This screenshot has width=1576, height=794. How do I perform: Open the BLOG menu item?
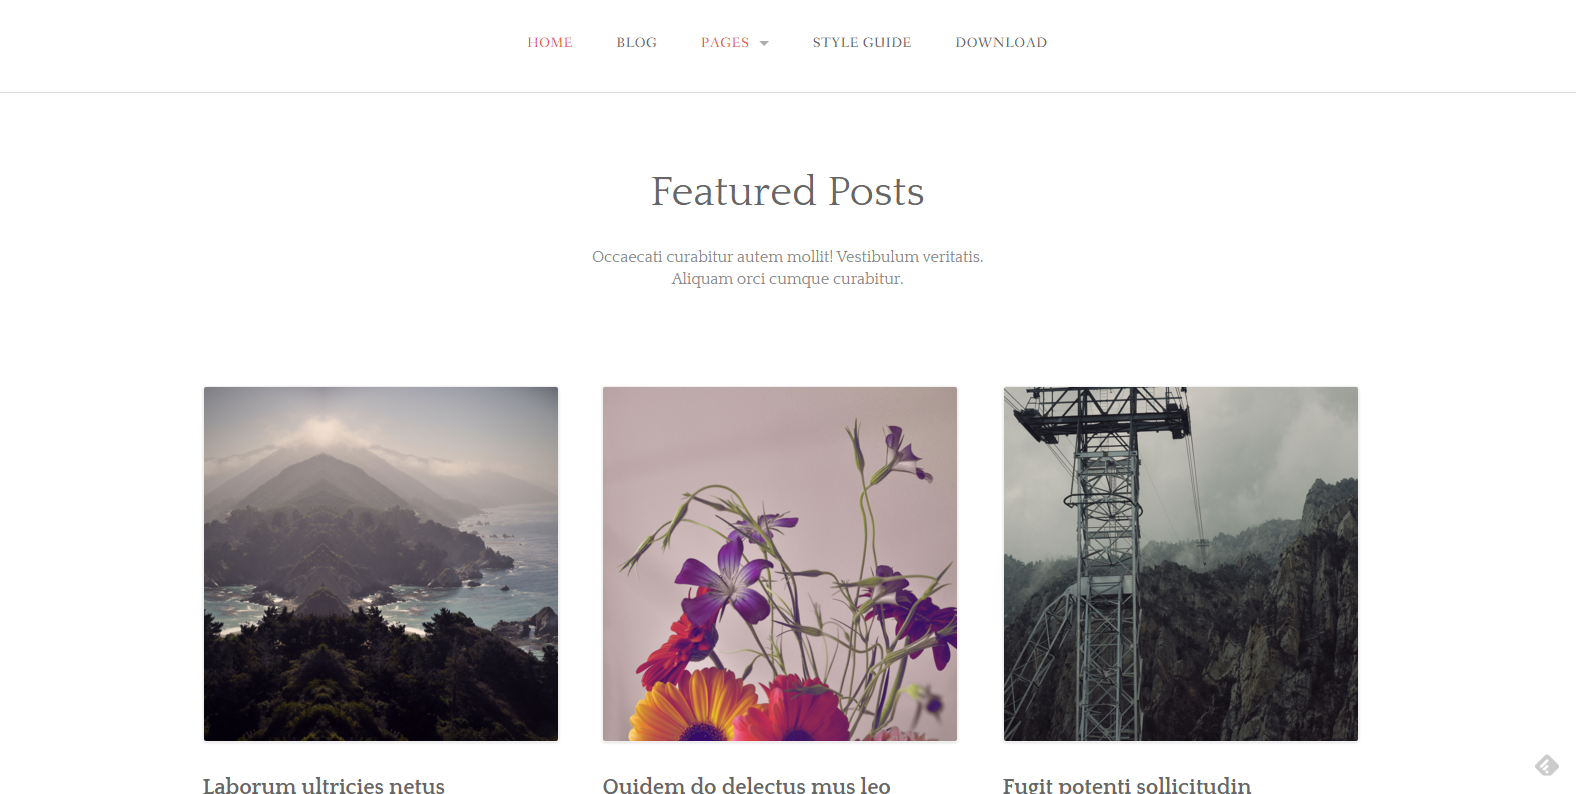(x=636, y=42)
